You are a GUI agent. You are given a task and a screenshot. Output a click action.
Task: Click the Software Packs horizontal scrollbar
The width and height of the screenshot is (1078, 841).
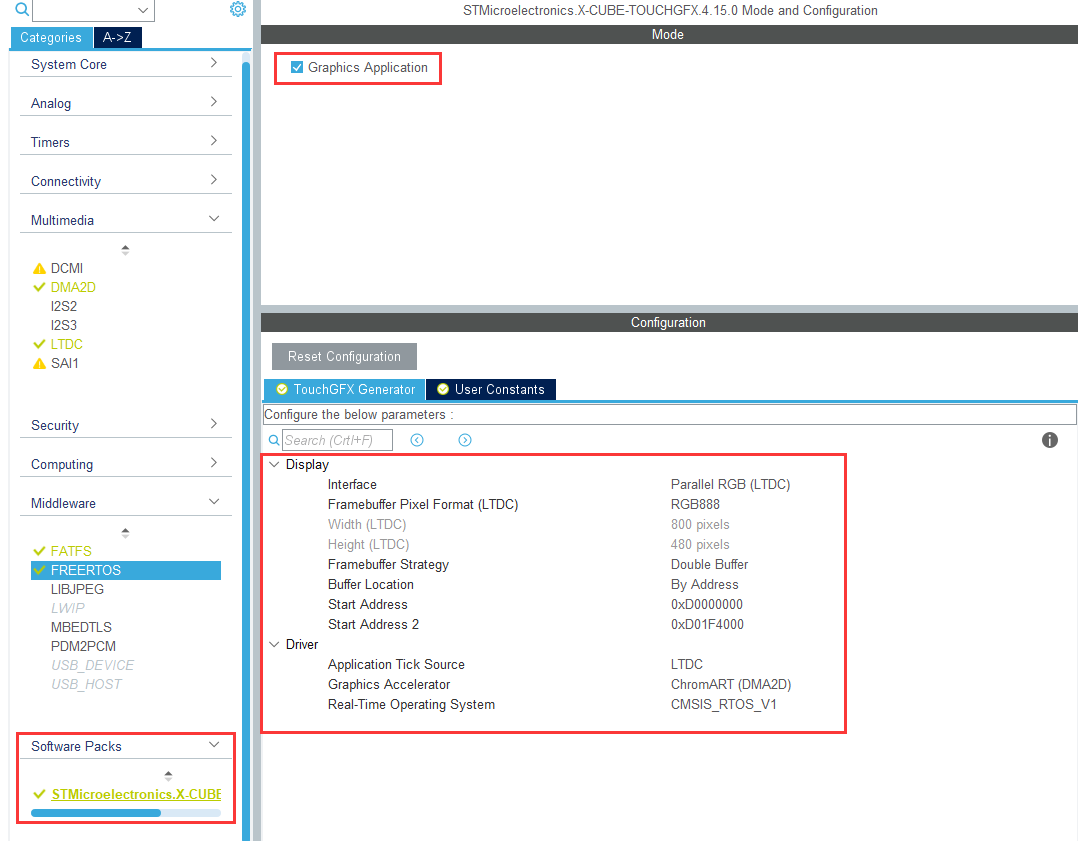point(96,813)
